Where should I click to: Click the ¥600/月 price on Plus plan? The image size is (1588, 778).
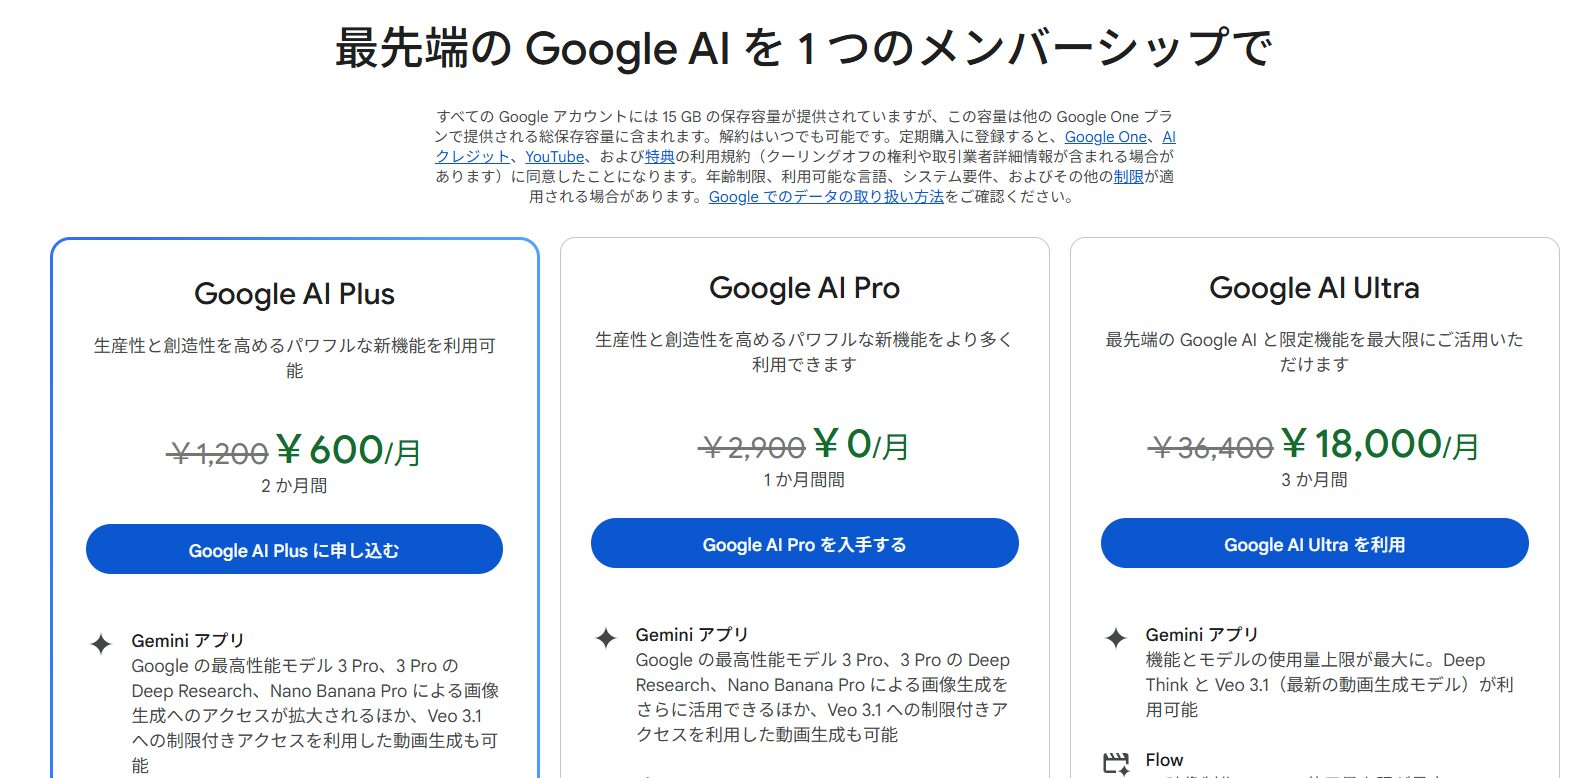click(348, 451)
